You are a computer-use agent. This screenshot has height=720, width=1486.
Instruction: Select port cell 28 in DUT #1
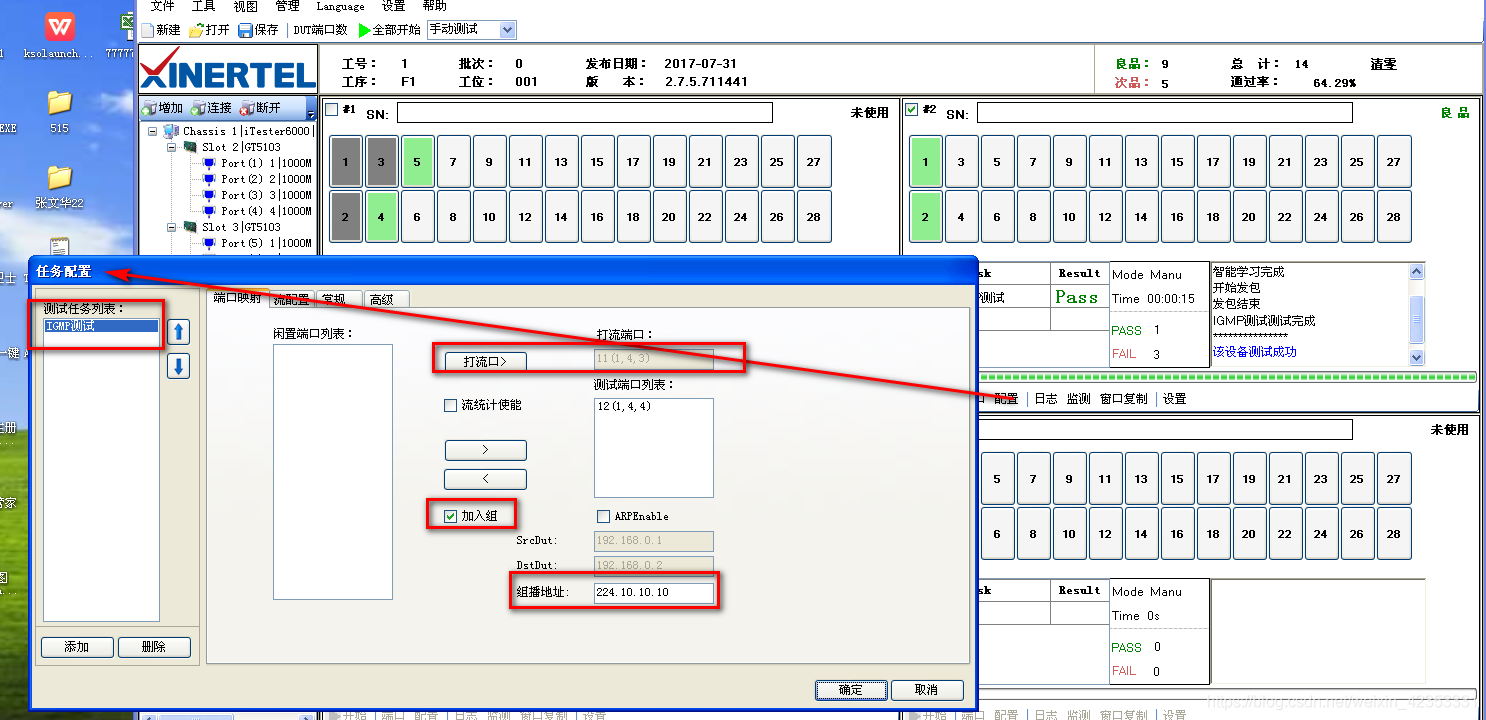click(x=814, y=217)
